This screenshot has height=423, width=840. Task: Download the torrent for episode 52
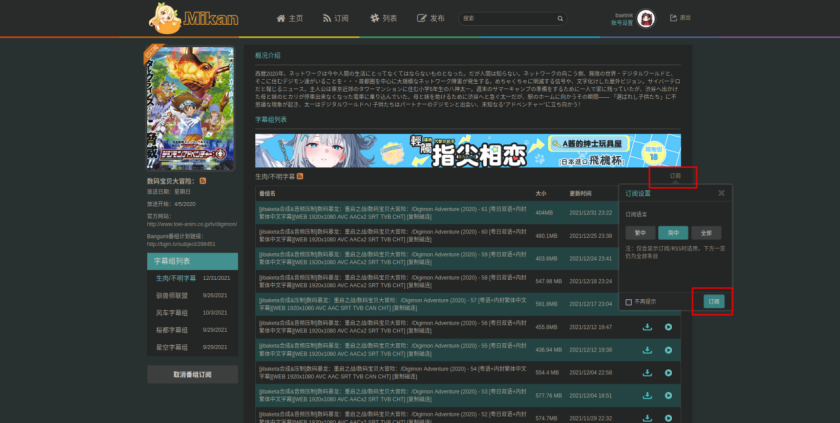tap(647, 418)
